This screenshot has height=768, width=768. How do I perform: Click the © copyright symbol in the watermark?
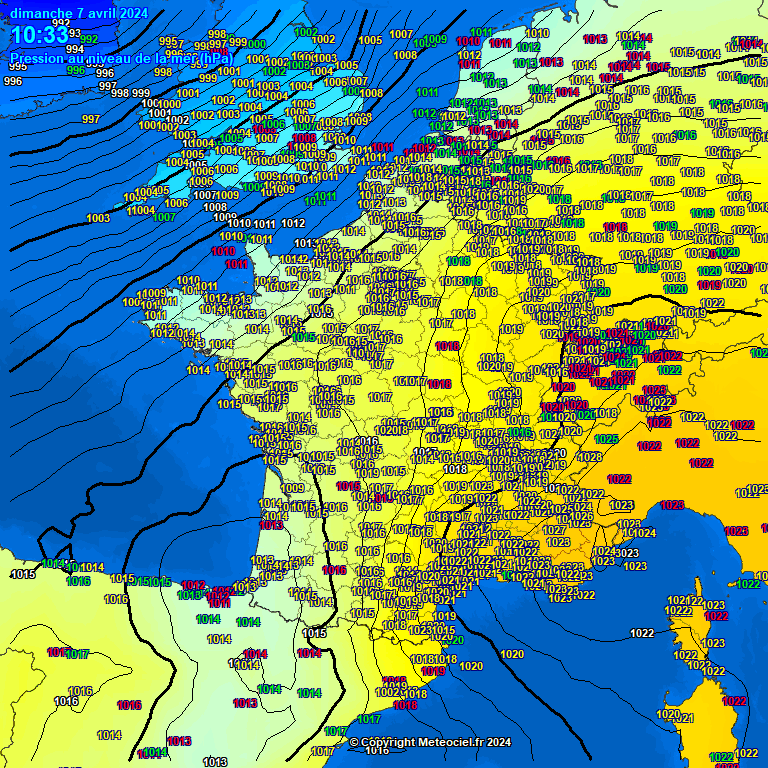coord(354,742)
